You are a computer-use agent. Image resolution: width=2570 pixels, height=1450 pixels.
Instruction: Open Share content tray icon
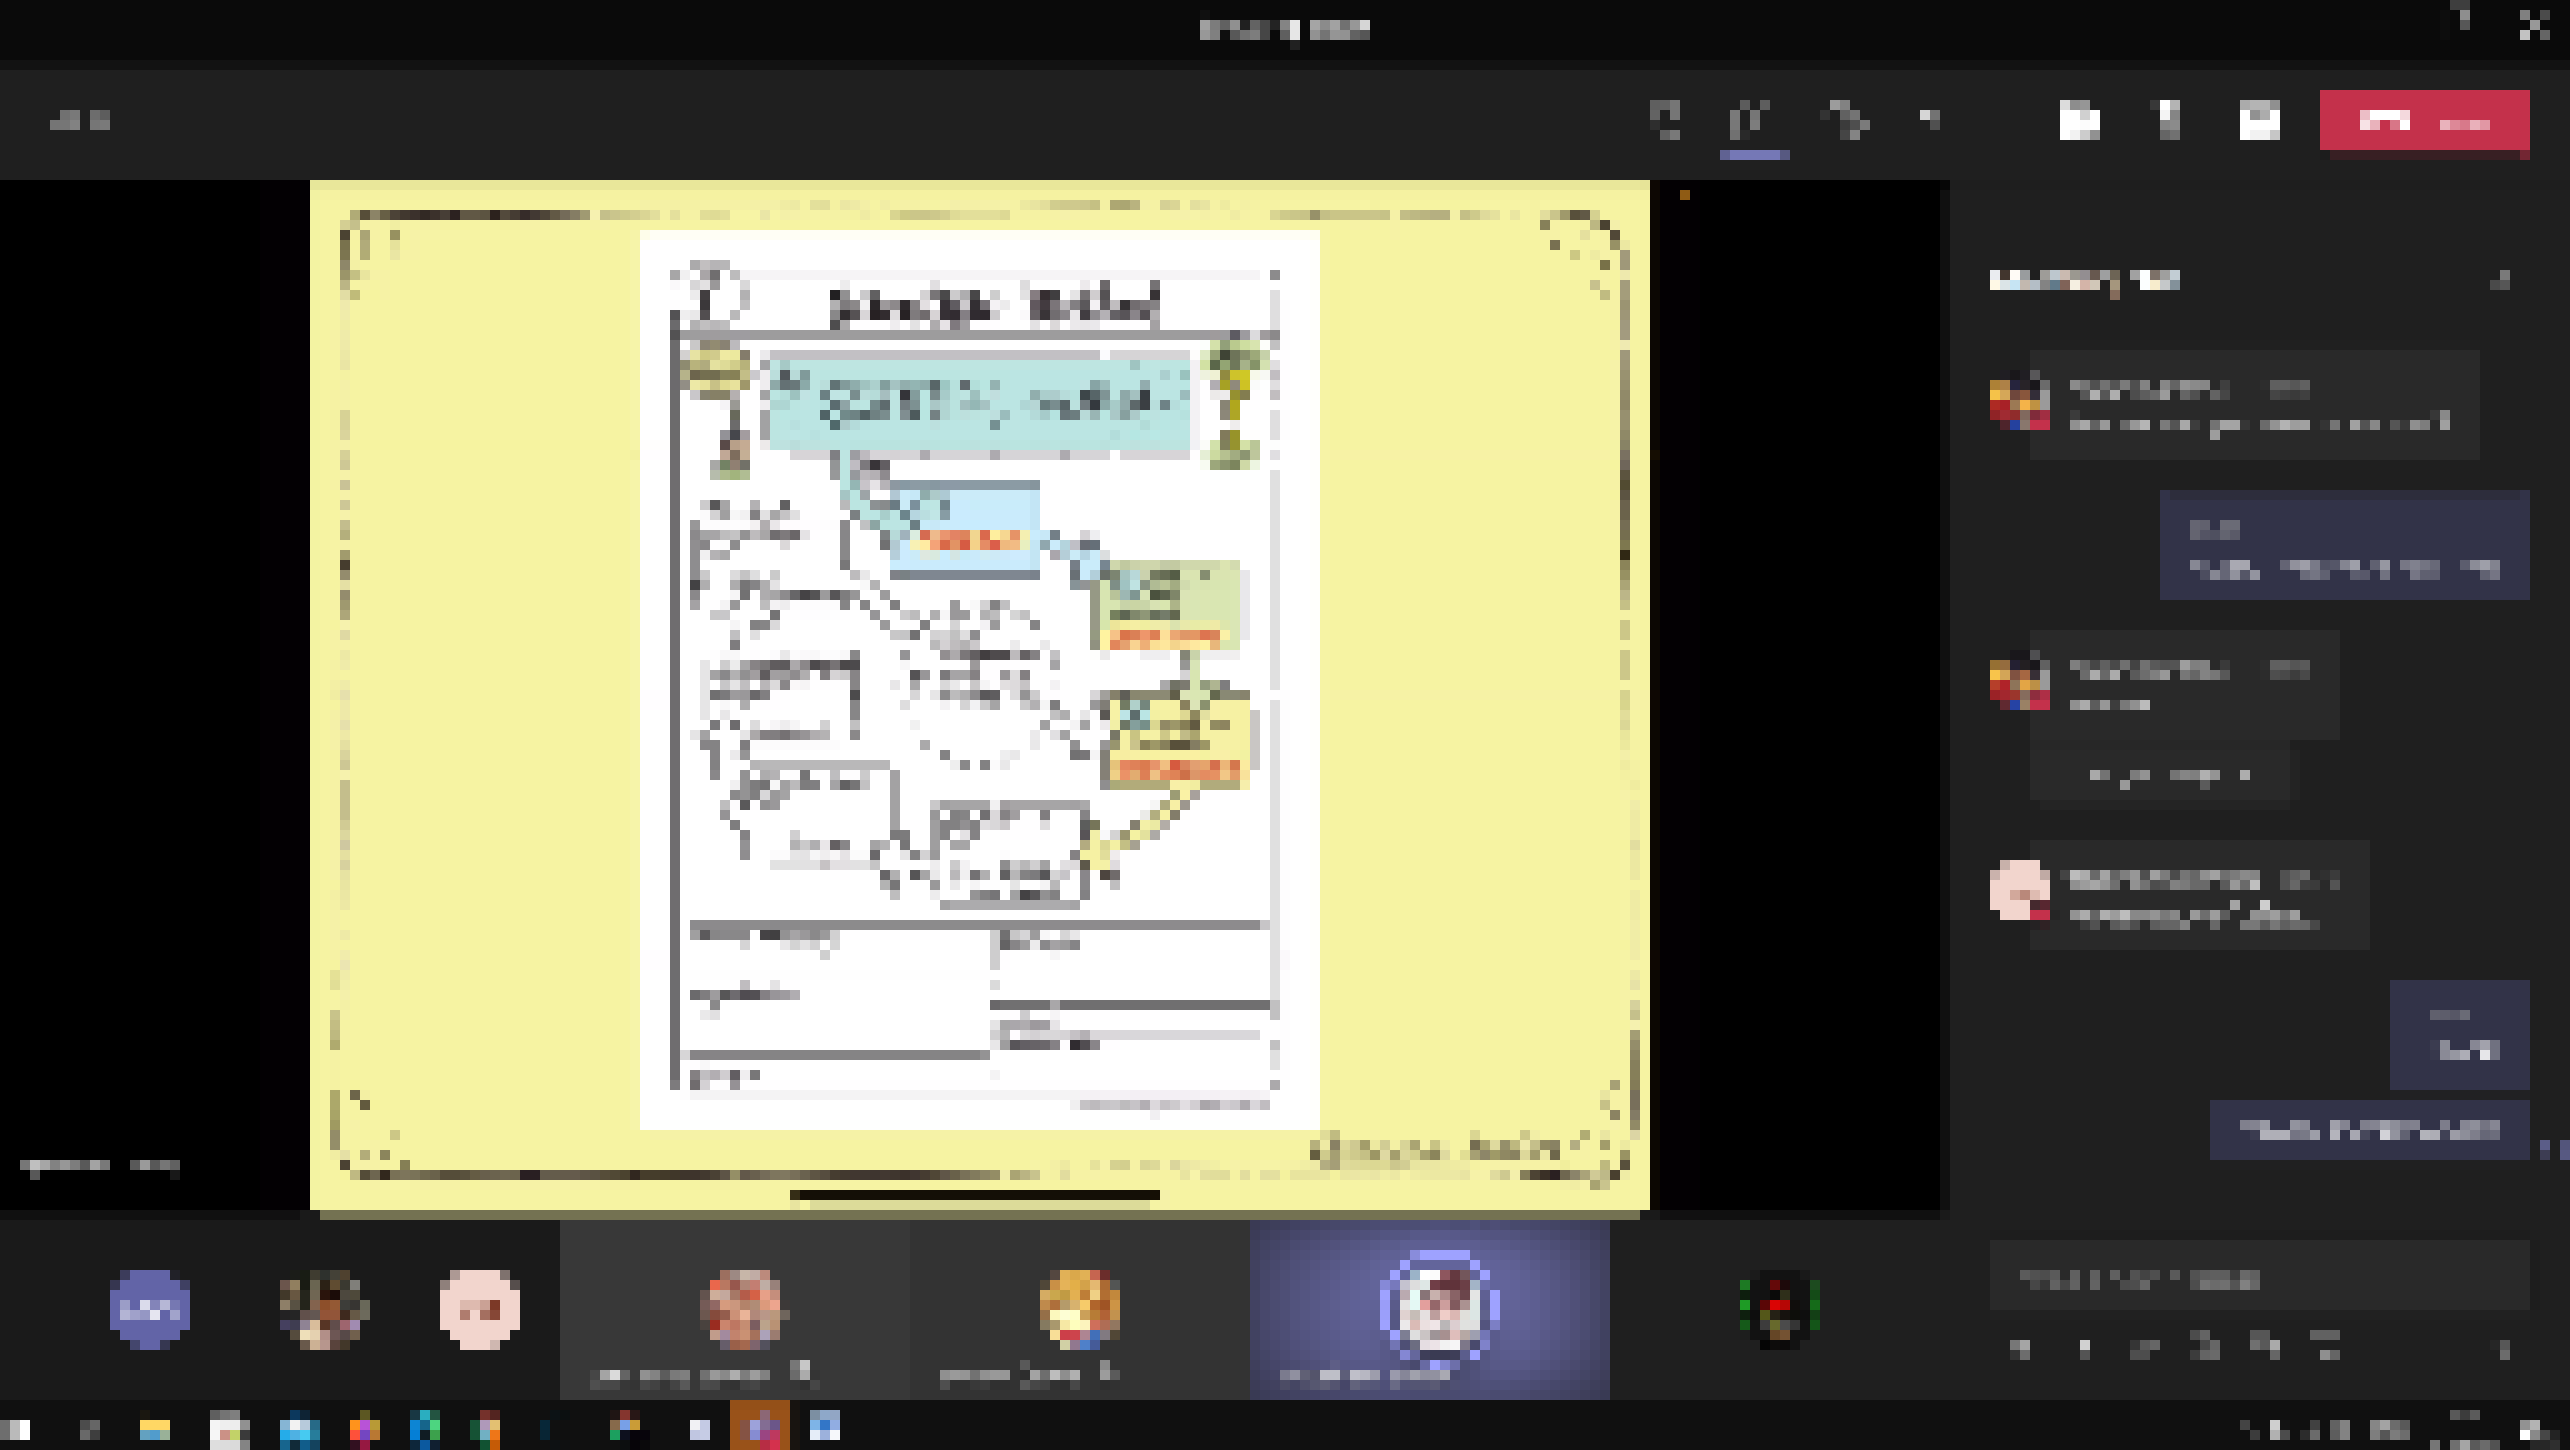coord(2259,121)
